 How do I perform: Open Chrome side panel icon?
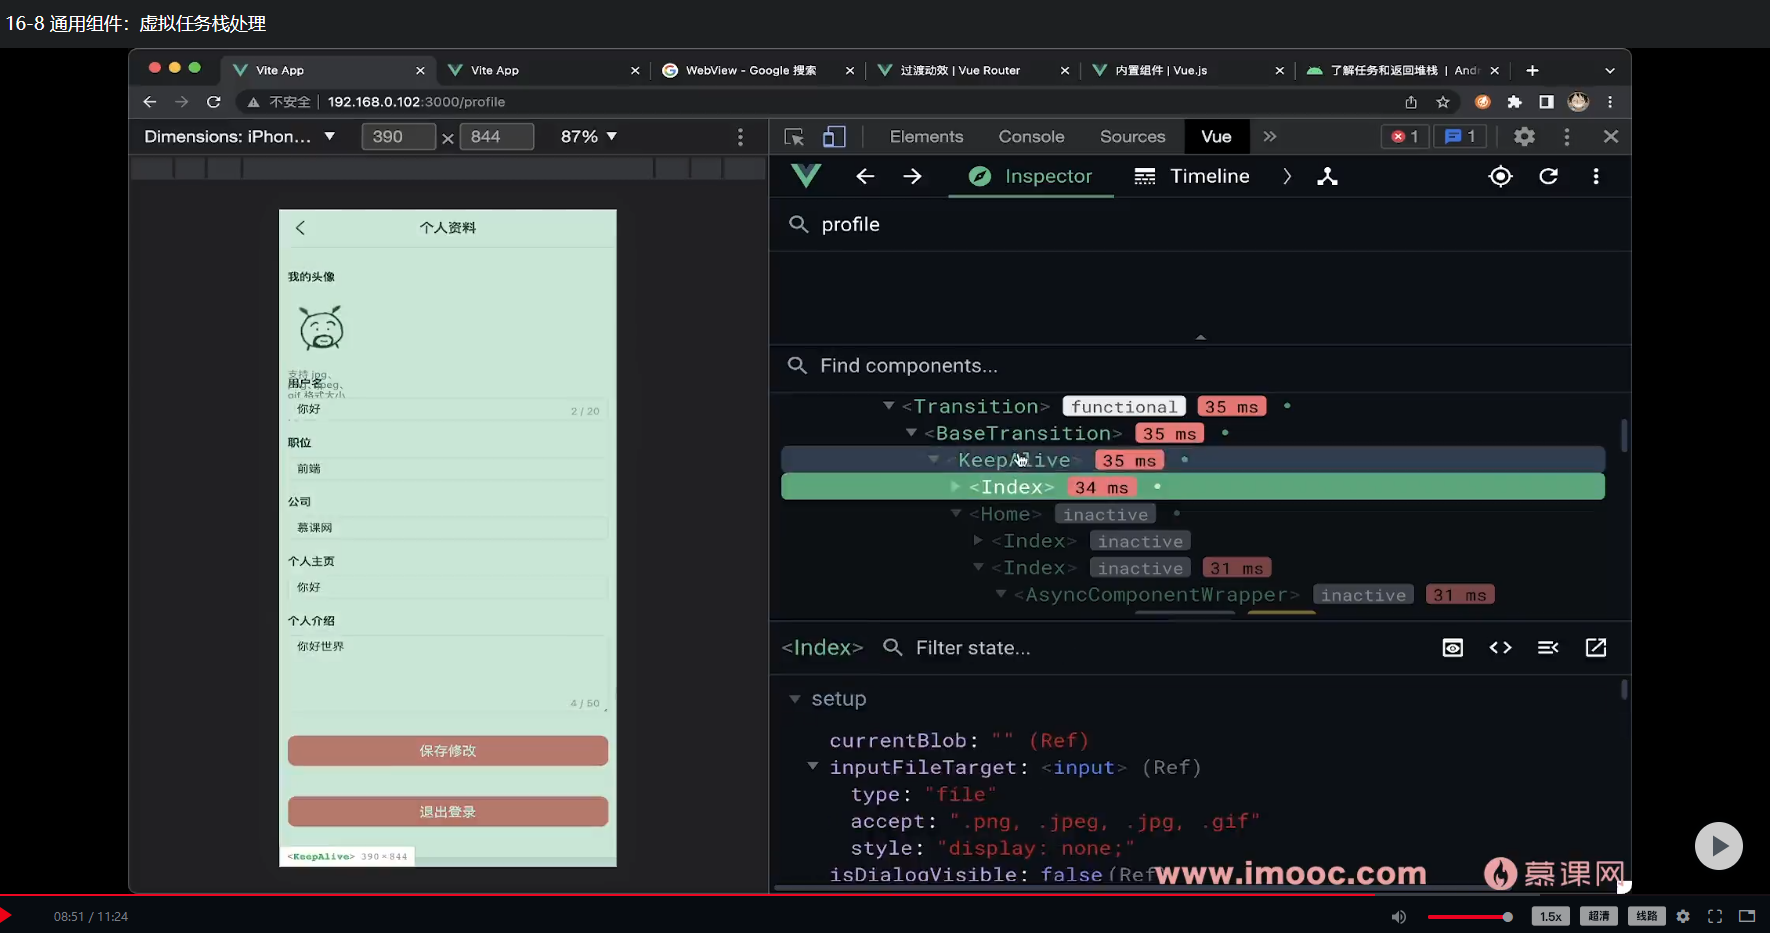[1546, 102]
